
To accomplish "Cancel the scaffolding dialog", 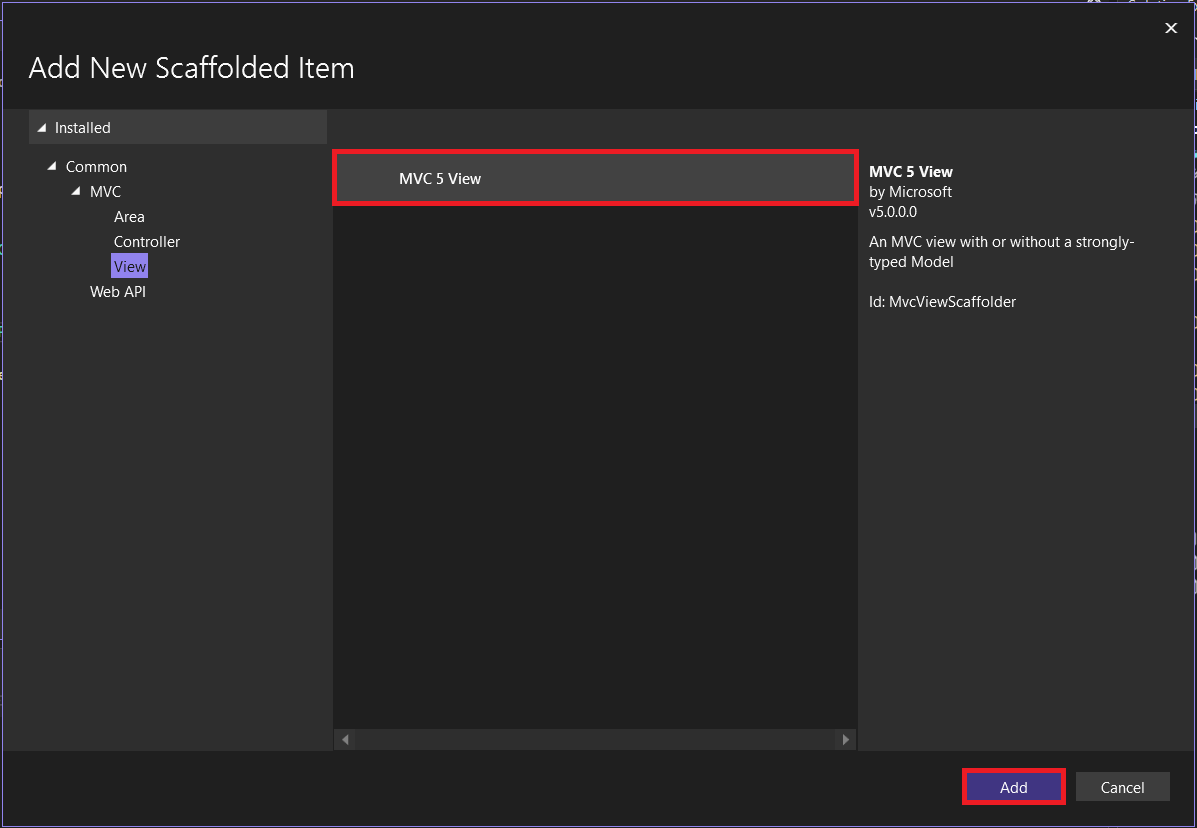I will (x=1122, y=787).
